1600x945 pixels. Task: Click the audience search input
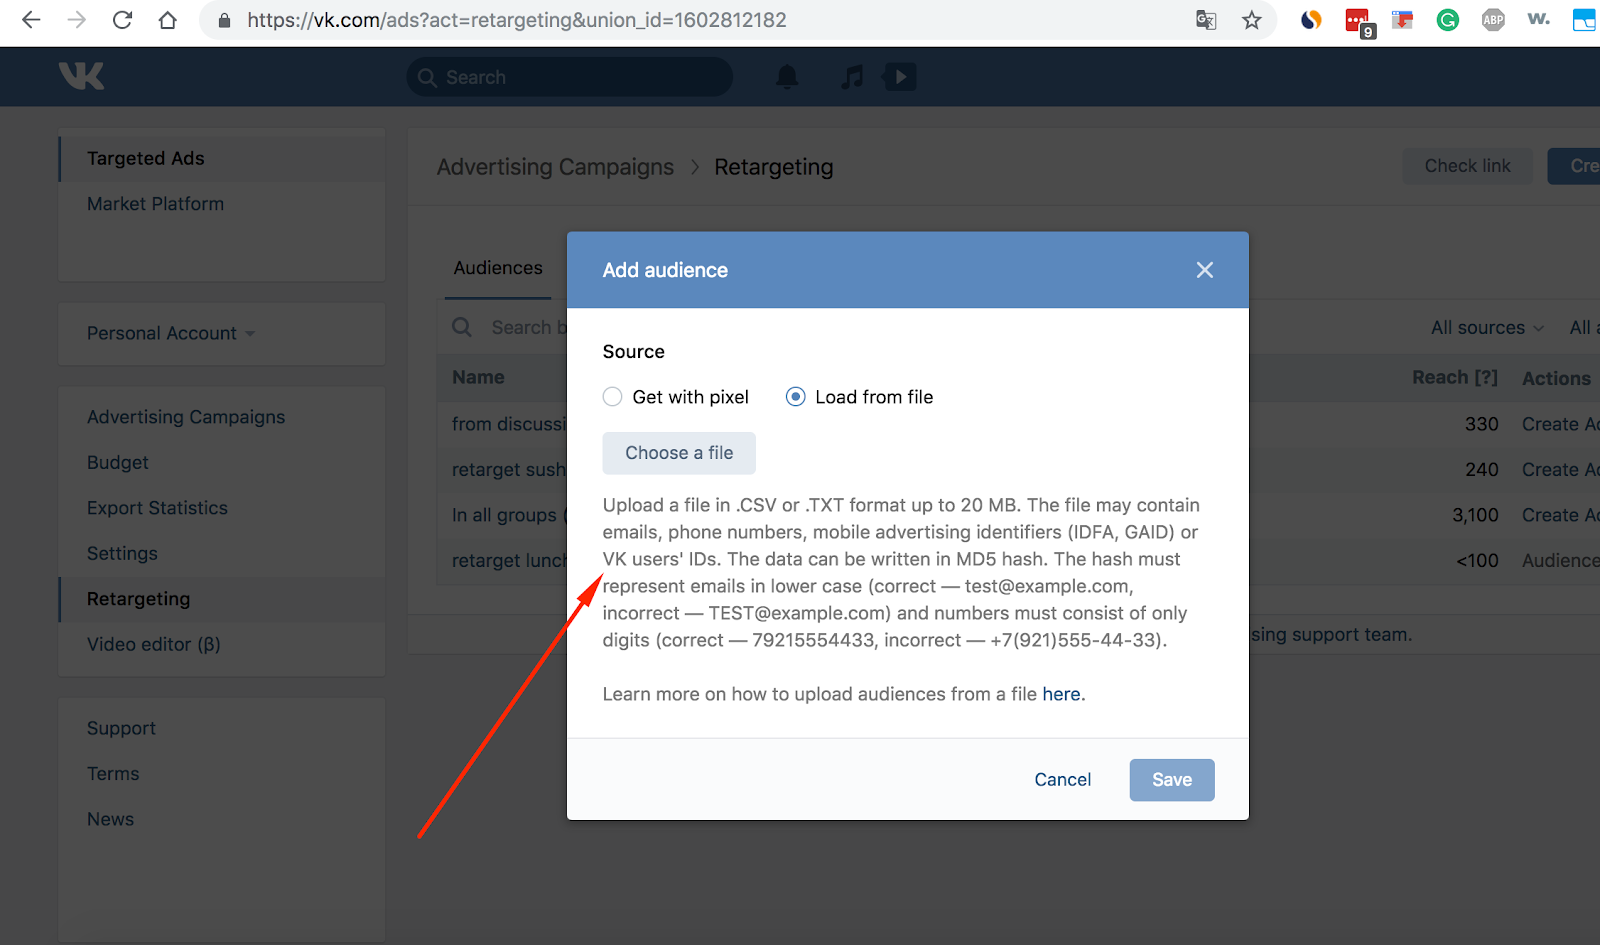pos(528,327)
